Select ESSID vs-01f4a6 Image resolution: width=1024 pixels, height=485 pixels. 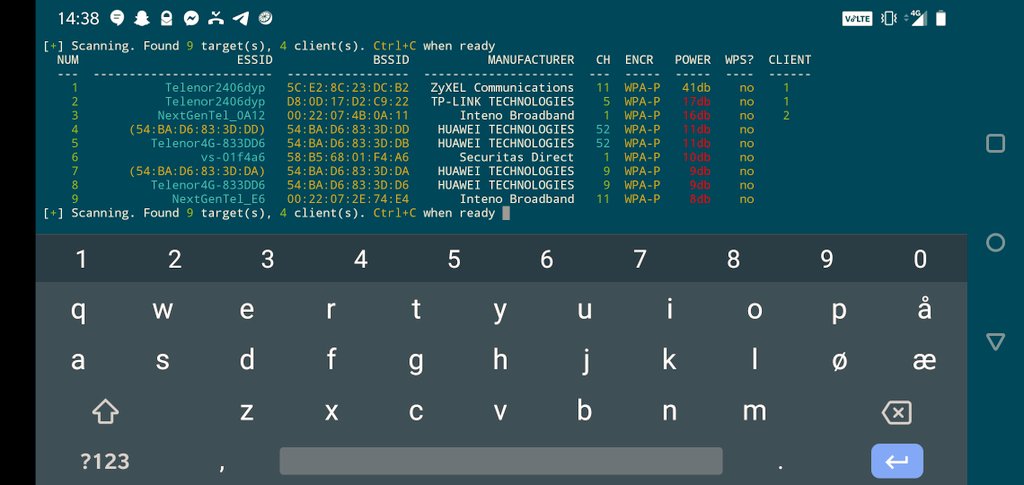point(233,157)
